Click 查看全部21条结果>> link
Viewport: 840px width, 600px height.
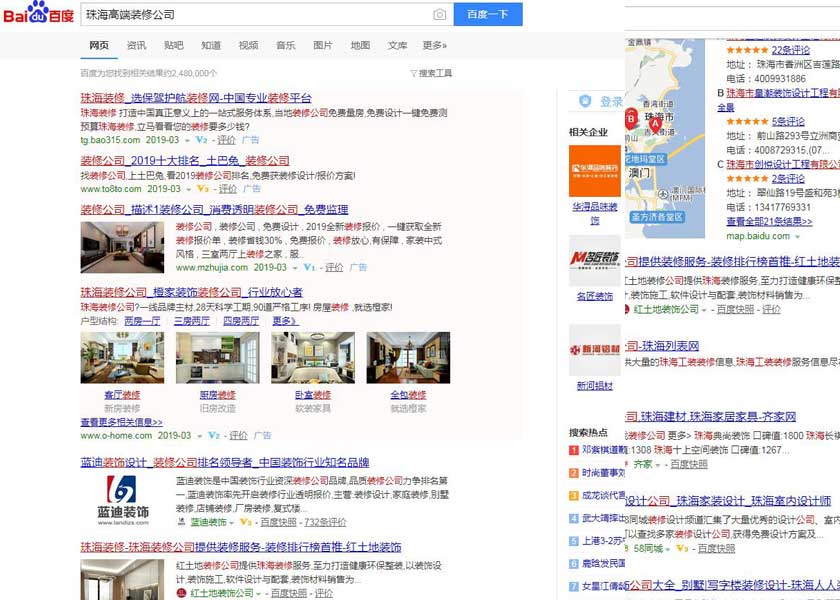click(x=769, y=221)
